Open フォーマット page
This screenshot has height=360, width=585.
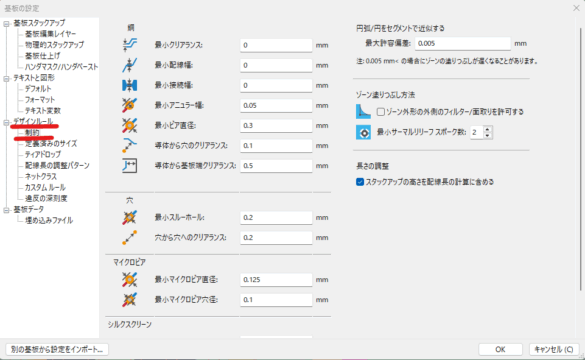[40, 100]
